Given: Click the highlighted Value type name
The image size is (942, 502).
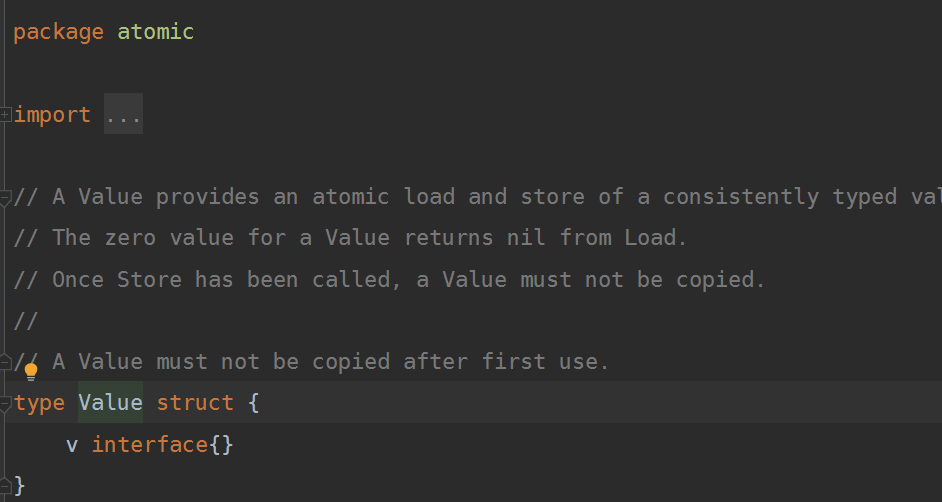Looking at the screenshot, I should (110, 403).
